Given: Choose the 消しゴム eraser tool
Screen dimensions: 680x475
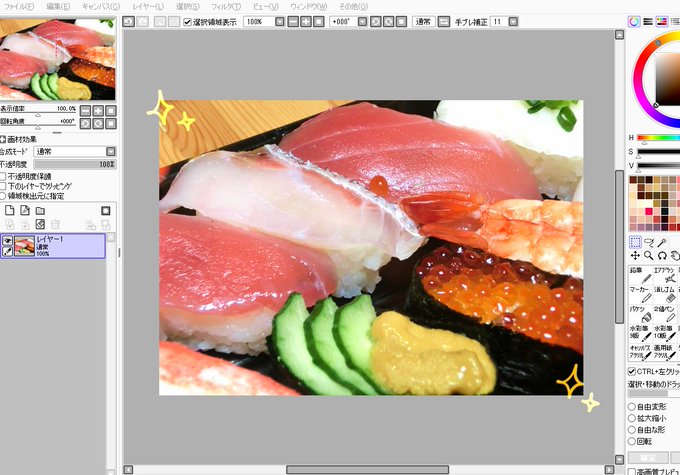Looking at the screenshot, I should pos(665,295).
